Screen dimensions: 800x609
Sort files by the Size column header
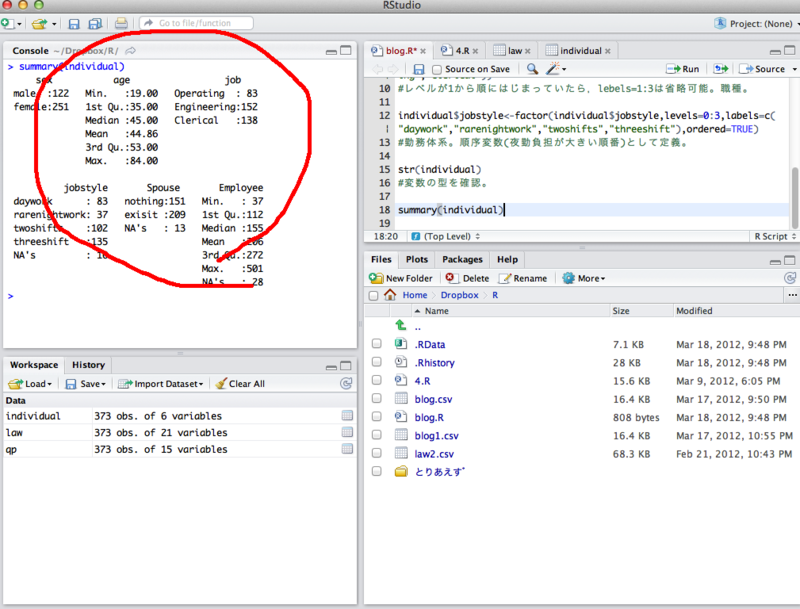click(x=620, y=311)
